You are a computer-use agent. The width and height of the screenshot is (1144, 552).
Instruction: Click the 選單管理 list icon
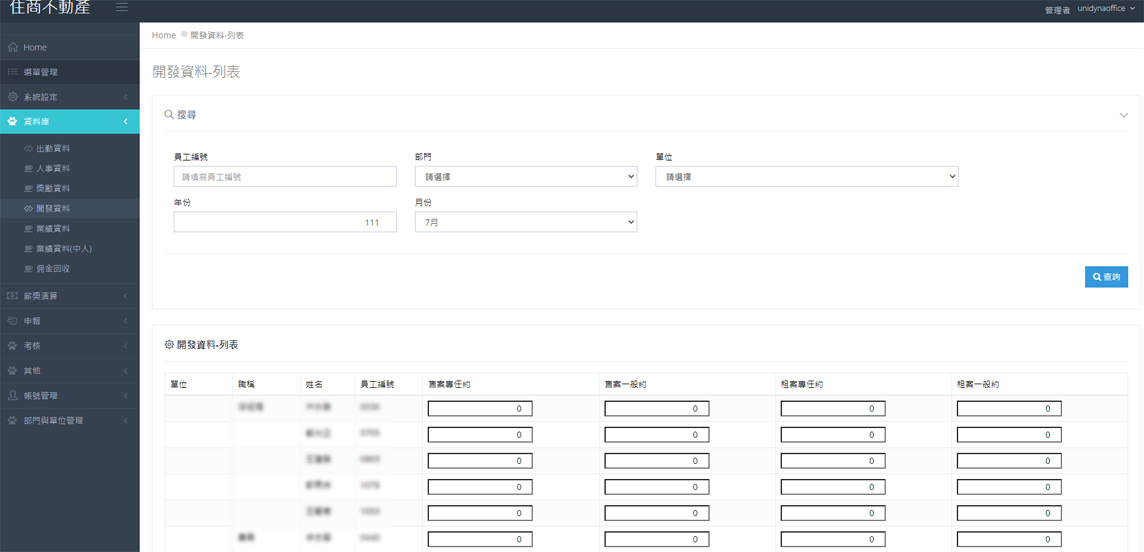pos(13,72)
